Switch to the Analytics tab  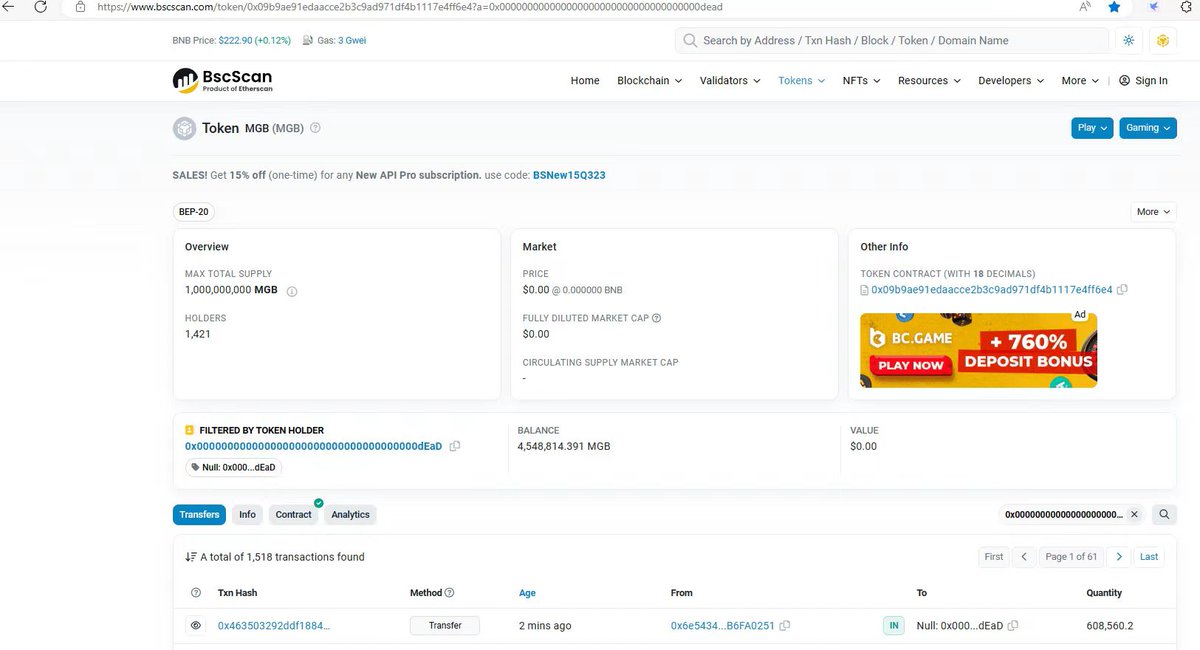click(x=351, y=515)
